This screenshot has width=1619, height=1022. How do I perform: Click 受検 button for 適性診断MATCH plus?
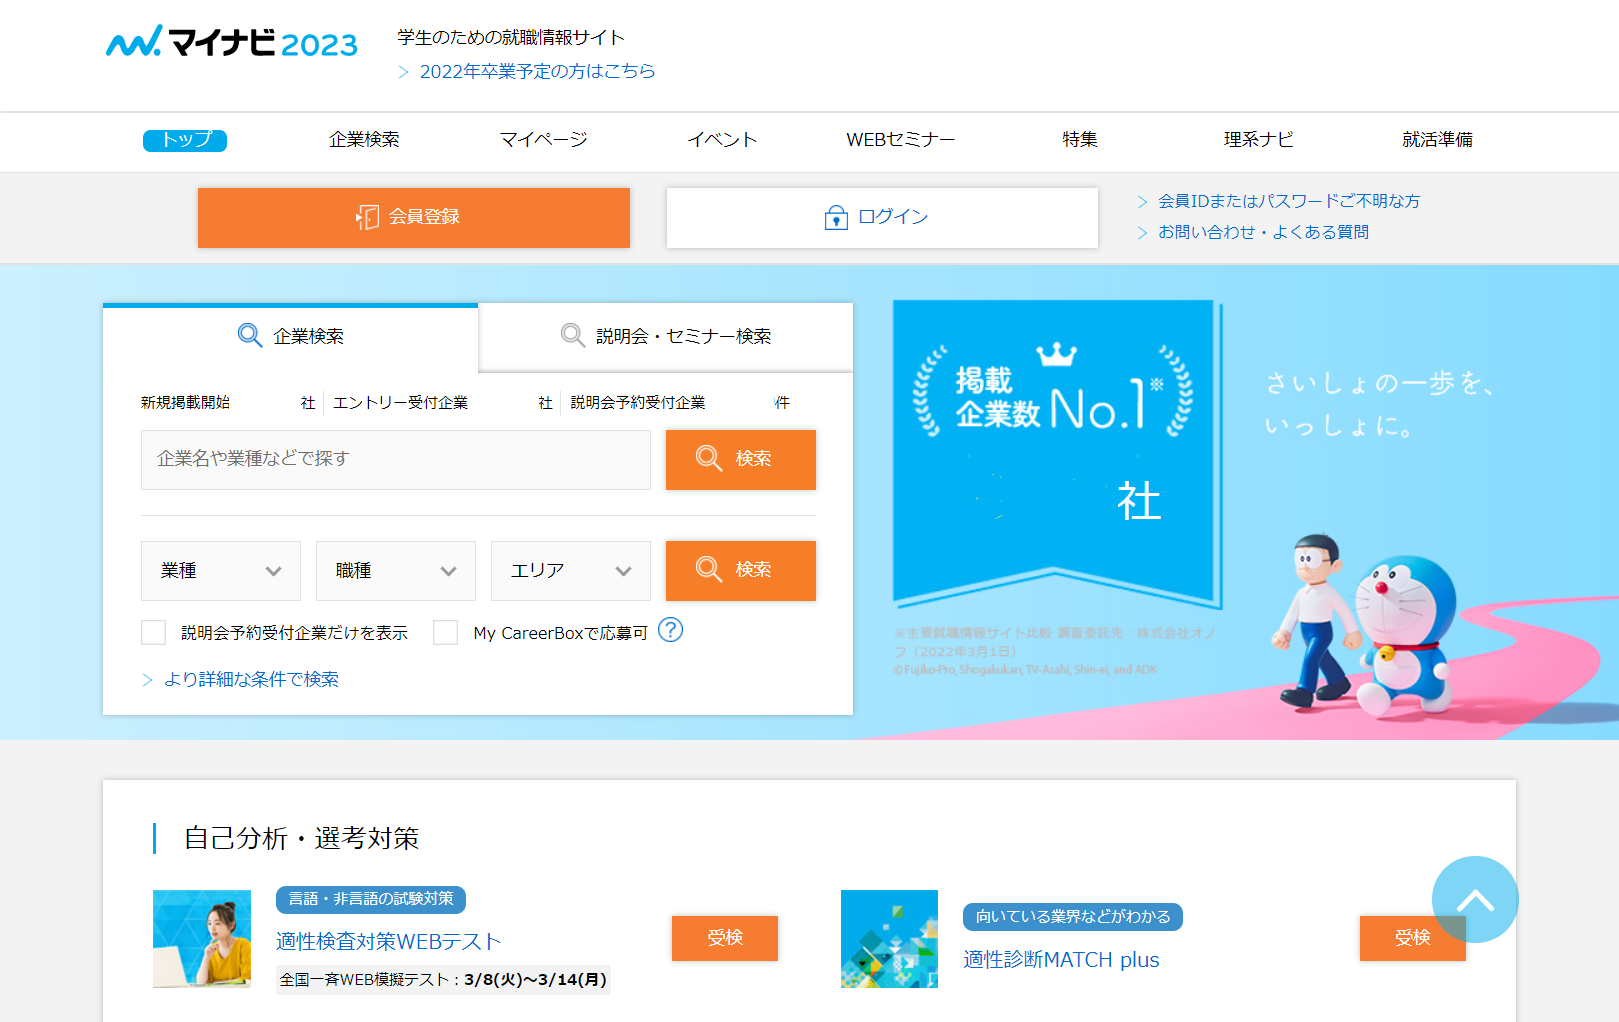(x=1412, y=938)
